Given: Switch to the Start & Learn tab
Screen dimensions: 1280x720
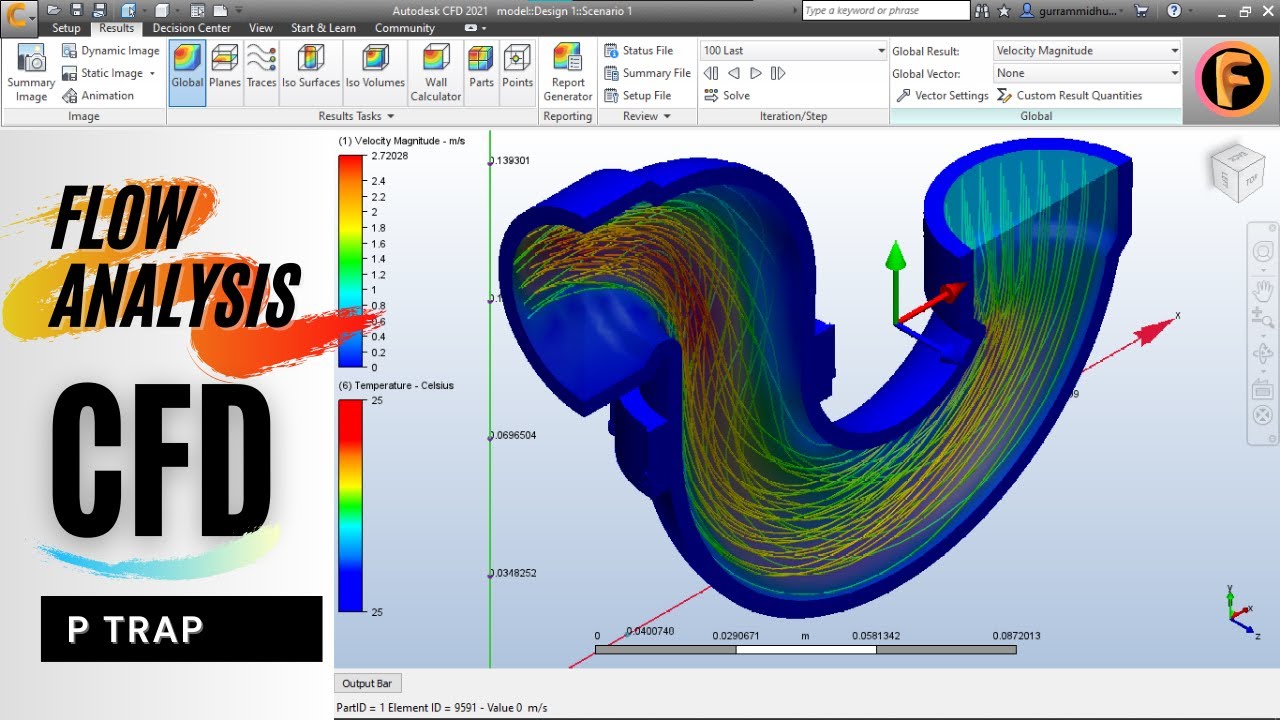Looking at the screenshot, I should click(x=323, y=28).
